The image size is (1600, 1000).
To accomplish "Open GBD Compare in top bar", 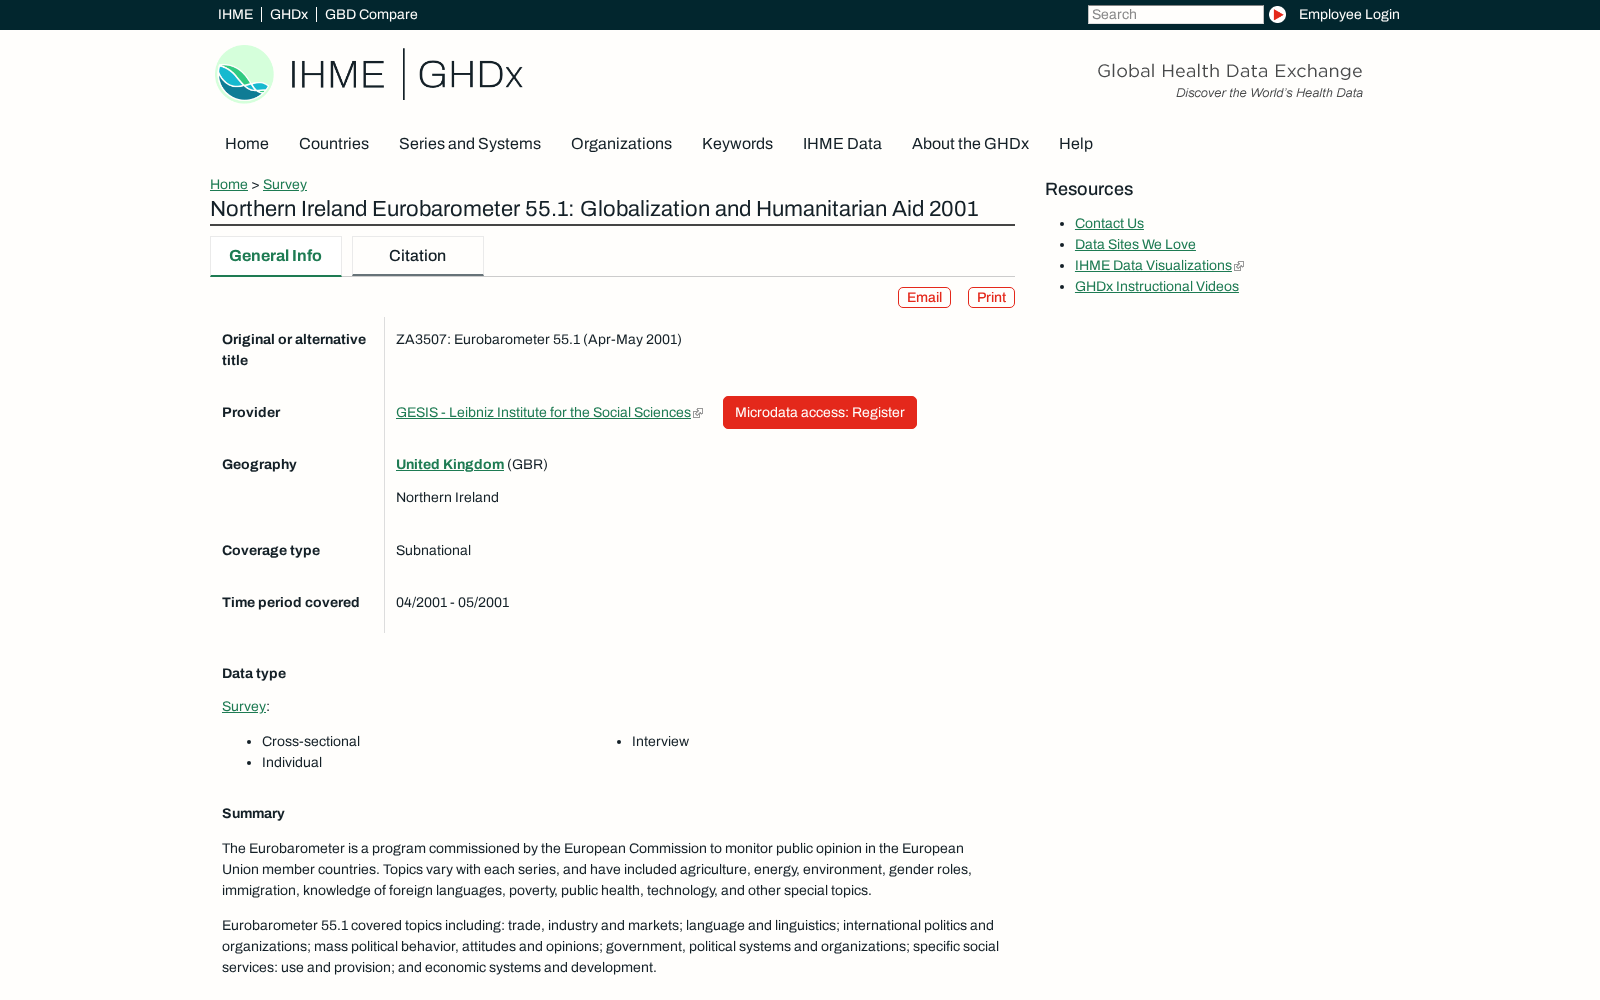I will click(371, 14).
